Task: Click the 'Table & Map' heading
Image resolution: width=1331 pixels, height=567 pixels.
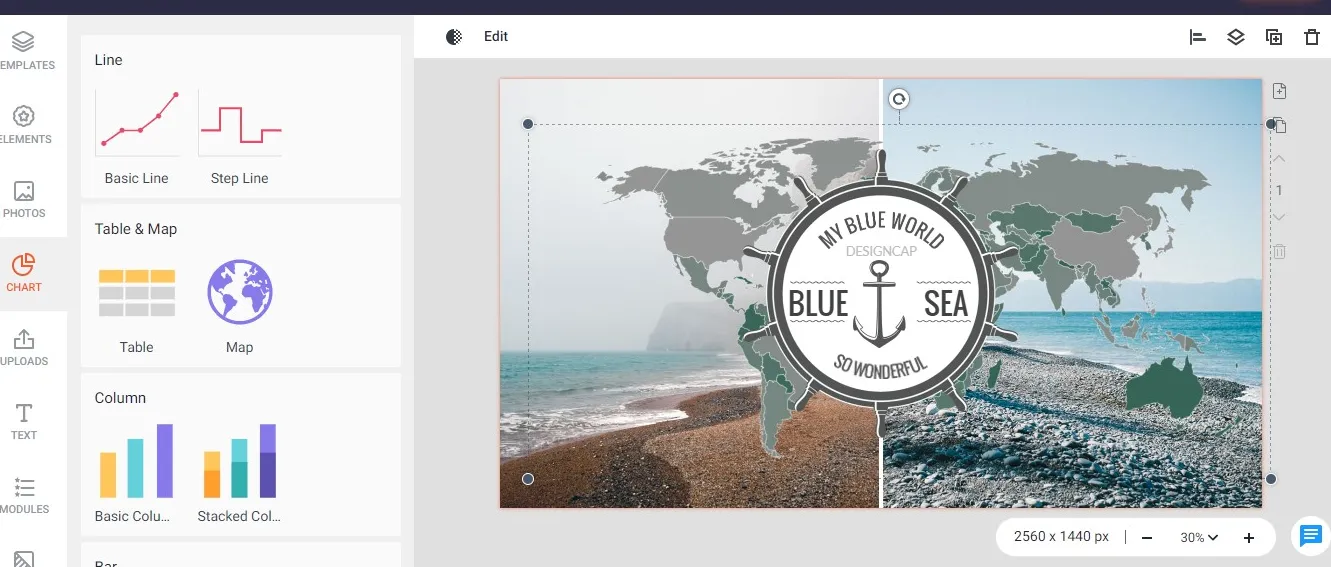Action: (136, 229)
